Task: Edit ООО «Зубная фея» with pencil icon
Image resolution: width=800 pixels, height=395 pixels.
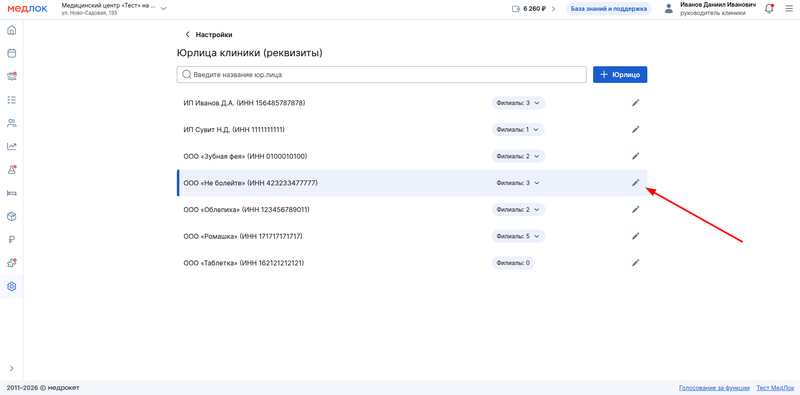Action: [x=635, y=156]
